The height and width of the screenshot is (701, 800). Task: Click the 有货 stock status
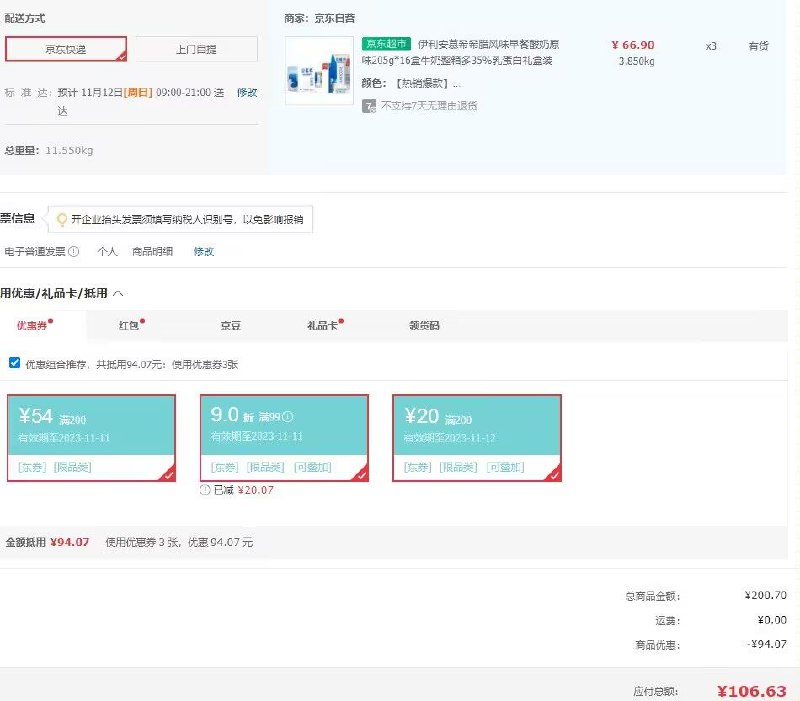[759, 46]
